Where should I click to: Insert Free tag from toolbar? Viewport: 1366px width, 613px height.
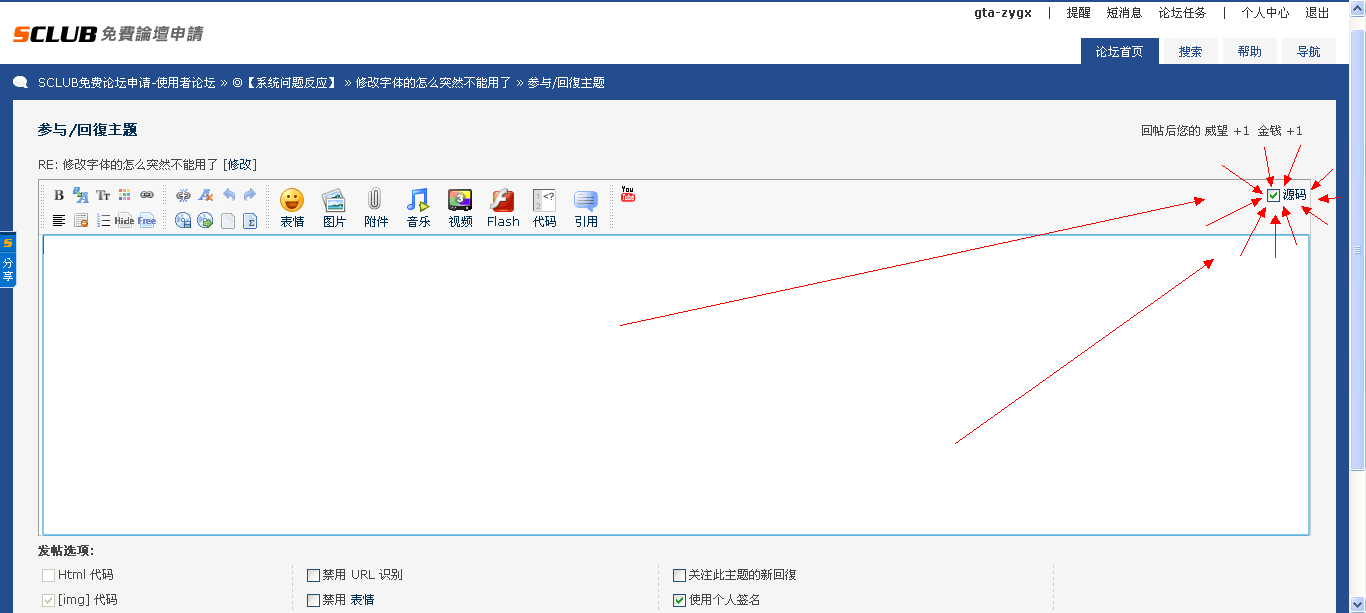tap(147, 221)
